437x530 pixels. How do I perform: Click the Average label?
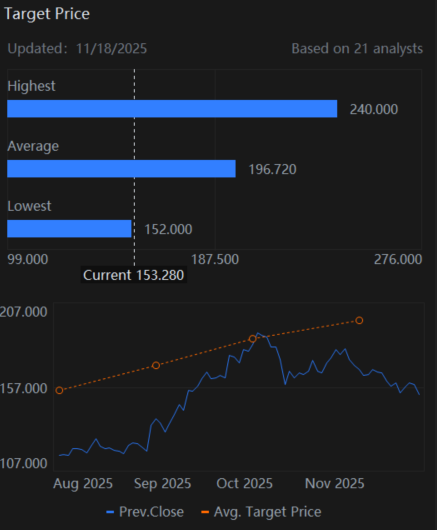(33, 146)
